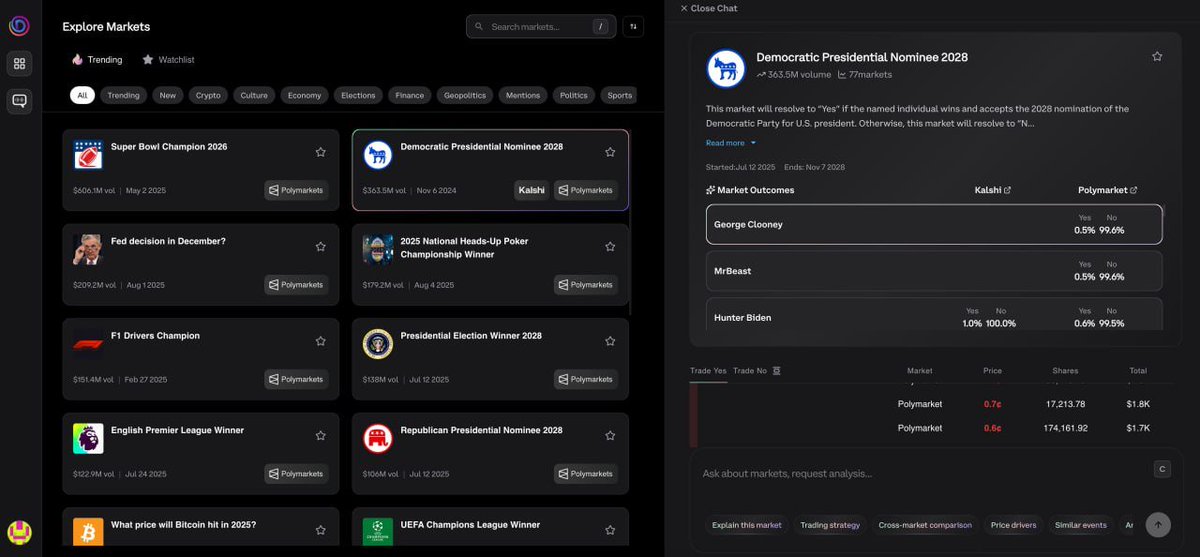Select the Trending category chip
1200x557 pixels.
point(124,95)
